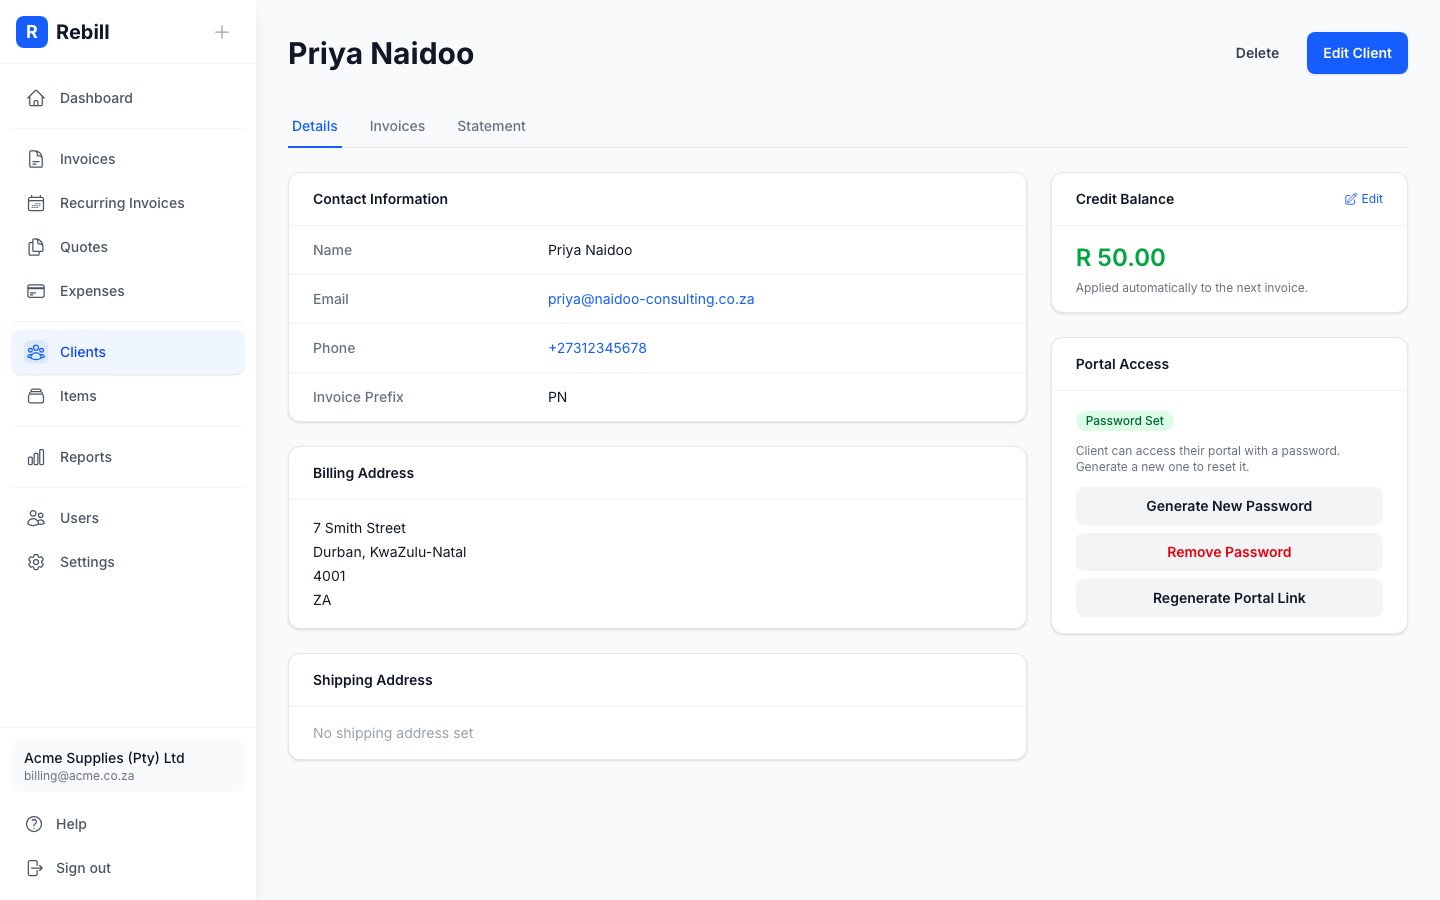Image resolution: width=1440 pixels, height=900 pixels.
Task: Click the Rebill logo icon
Action: [32, 32]
